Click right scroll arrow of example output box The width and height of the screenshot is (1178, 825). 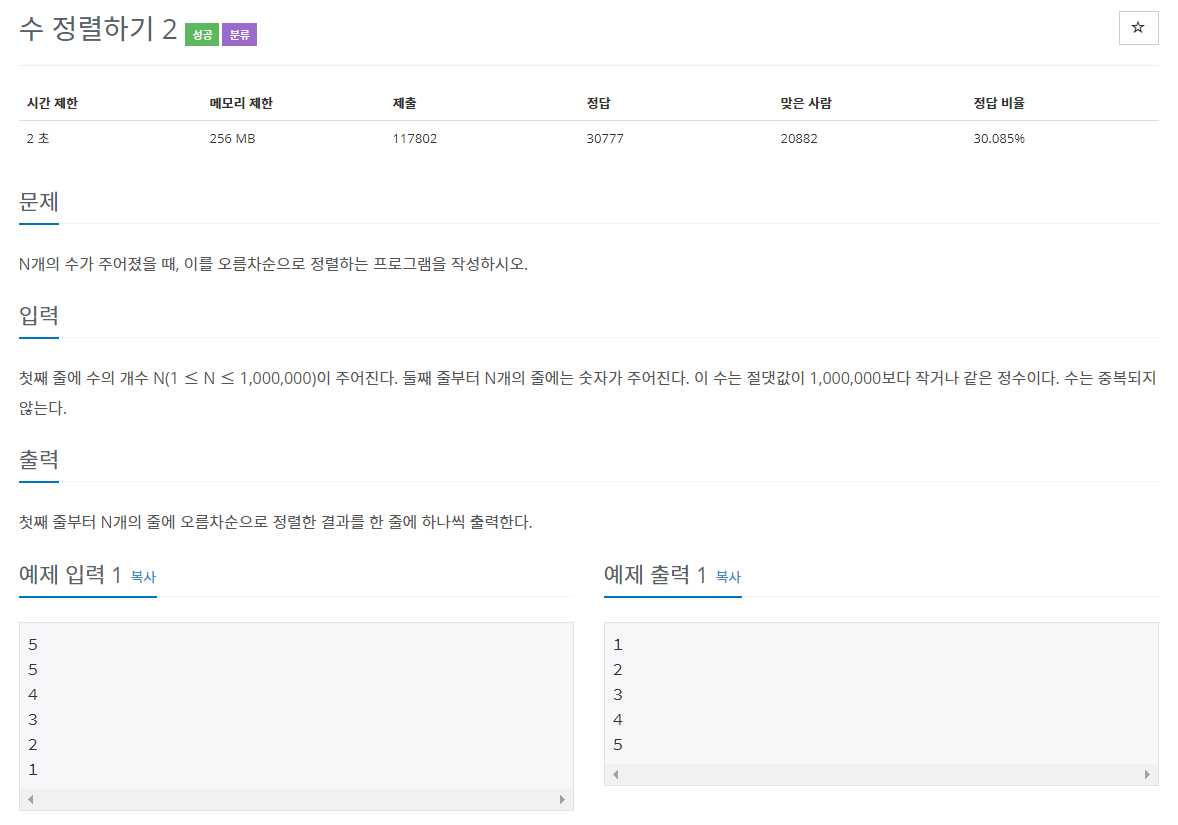click(x=1147, y=775)
